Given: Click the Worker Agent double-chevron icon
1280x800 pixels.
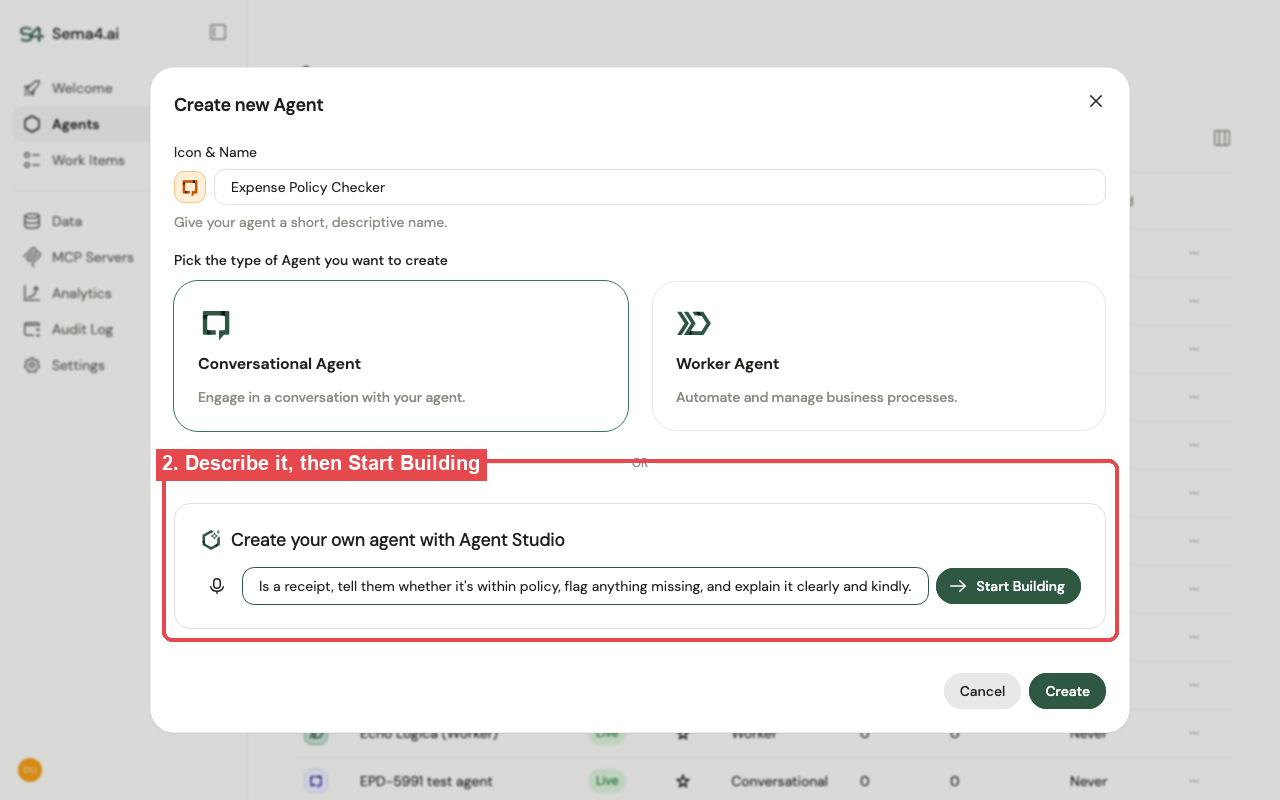Looking at the screenshot, I should [693, 323].
